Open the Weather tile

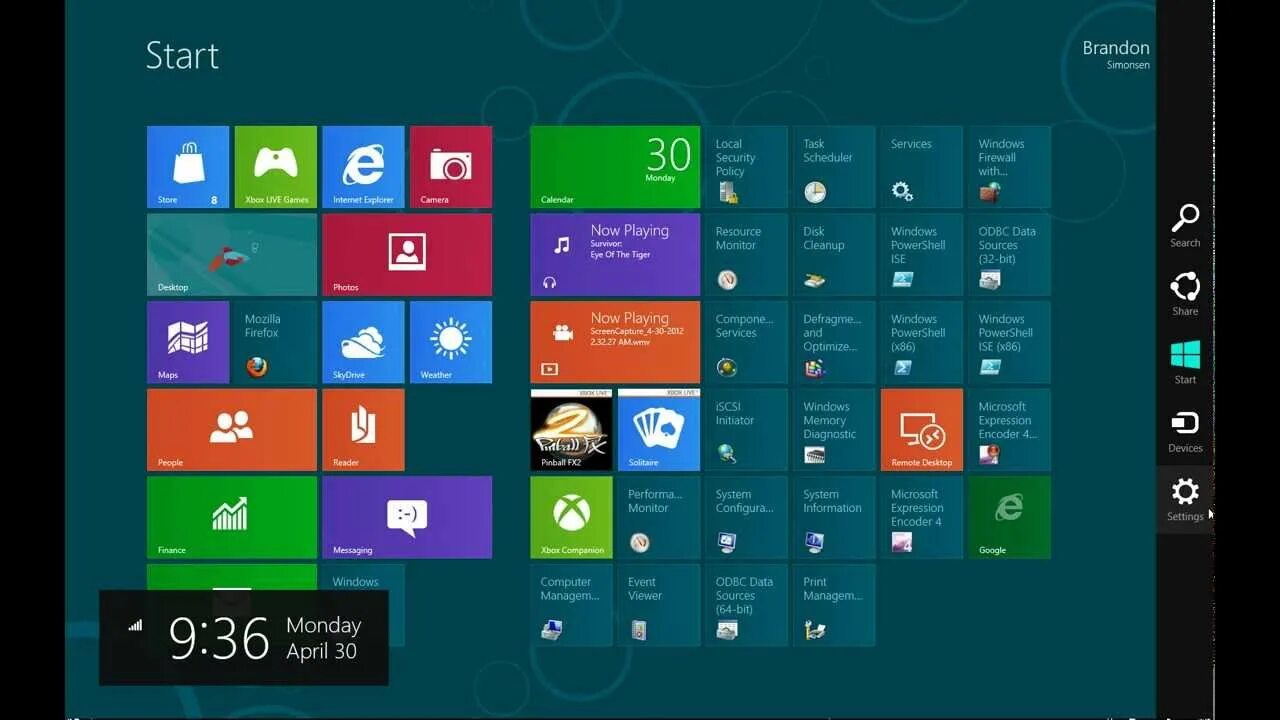tap(451, 342)
